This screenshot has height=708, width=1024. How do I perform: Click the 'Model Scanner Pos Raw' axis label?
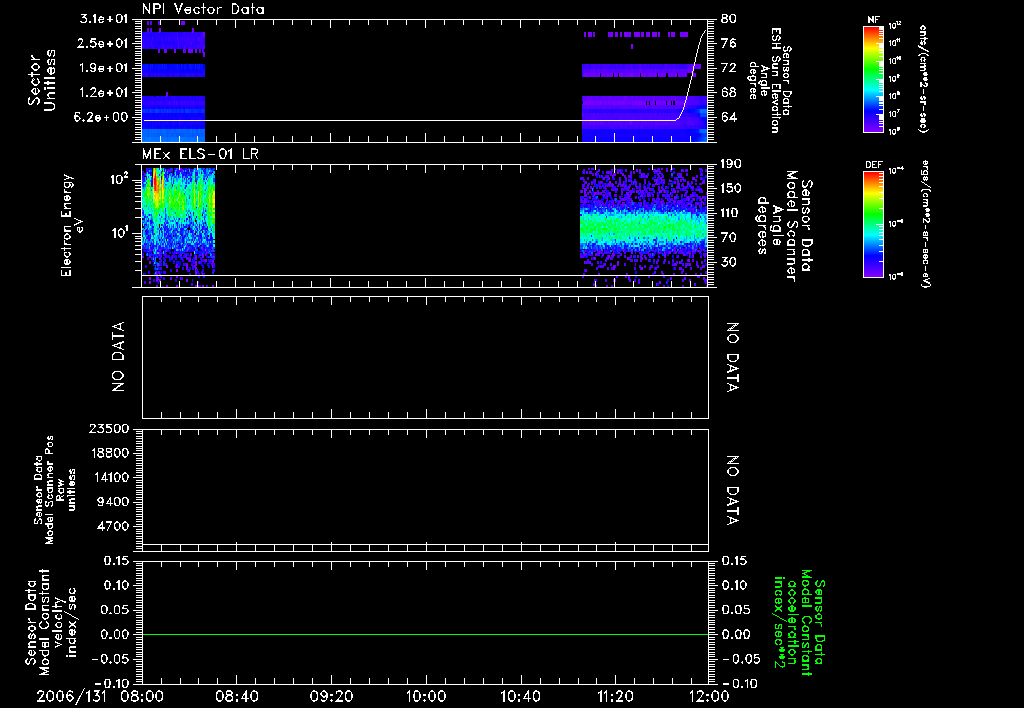point(55,489)
